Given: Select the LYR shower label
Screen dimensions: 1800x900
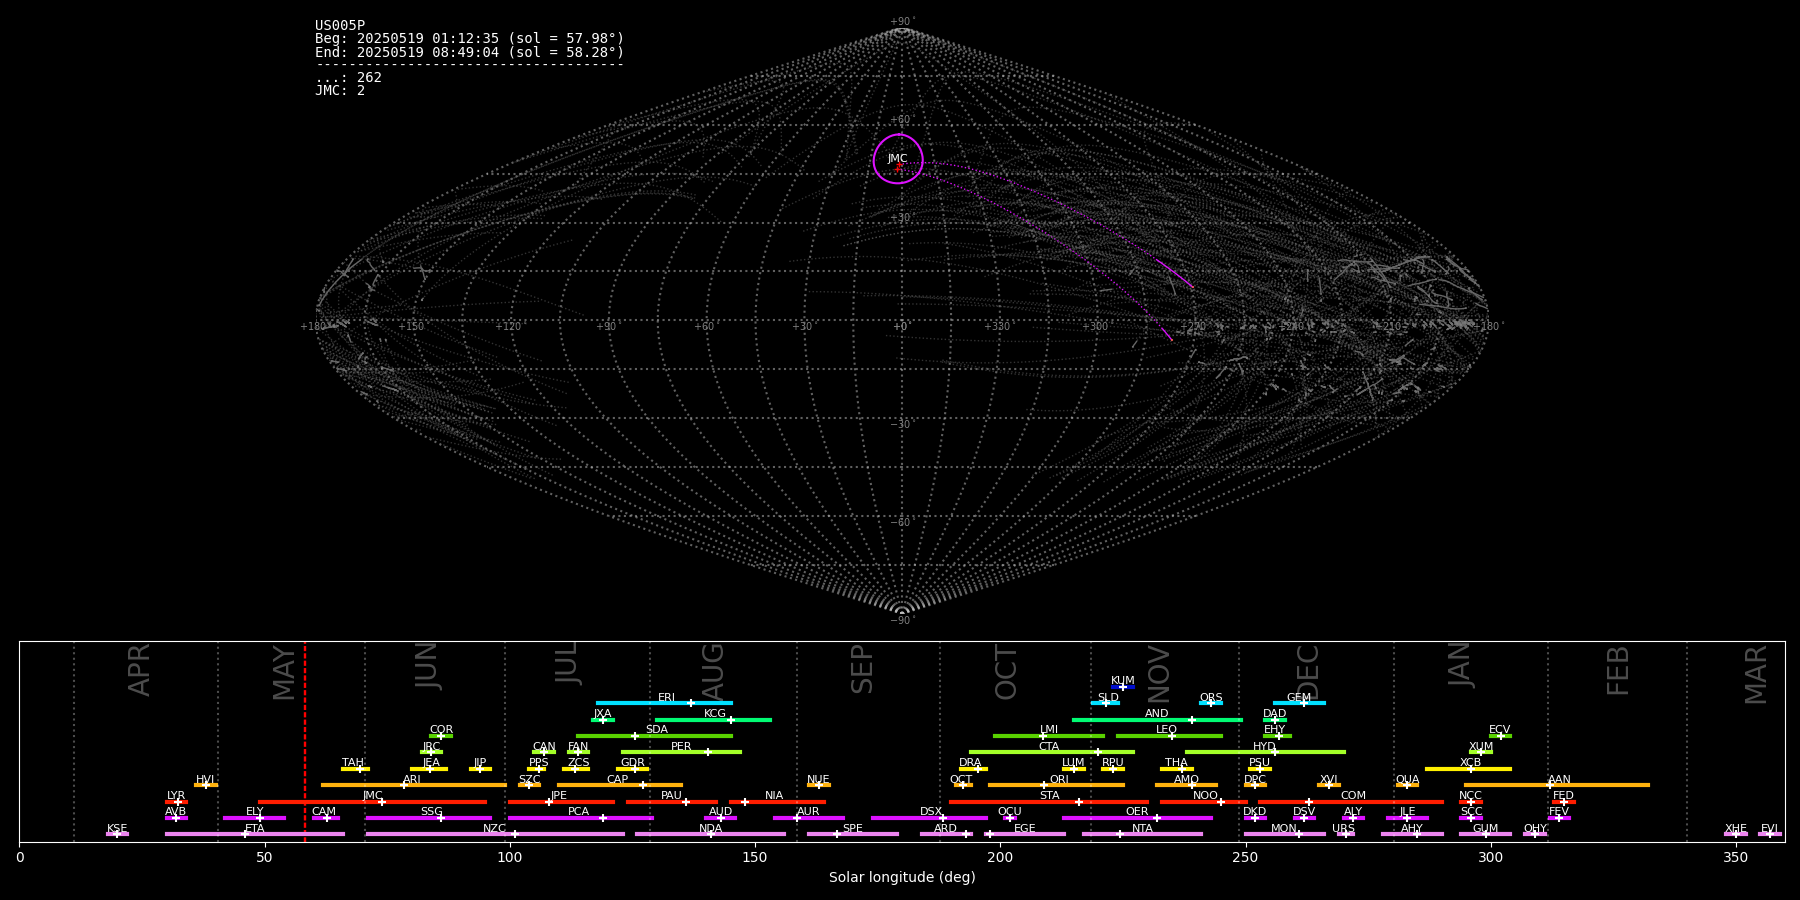Looking at the screenshot, I should point(176,796).
